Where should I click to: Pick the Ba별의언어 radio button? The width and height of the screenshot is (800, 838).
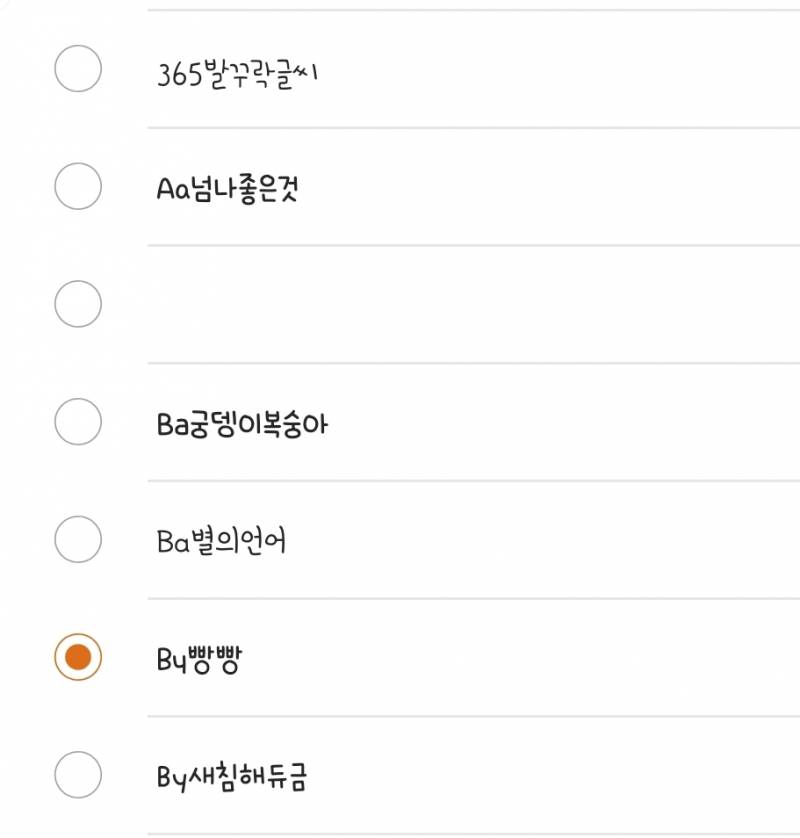point(77,540)
